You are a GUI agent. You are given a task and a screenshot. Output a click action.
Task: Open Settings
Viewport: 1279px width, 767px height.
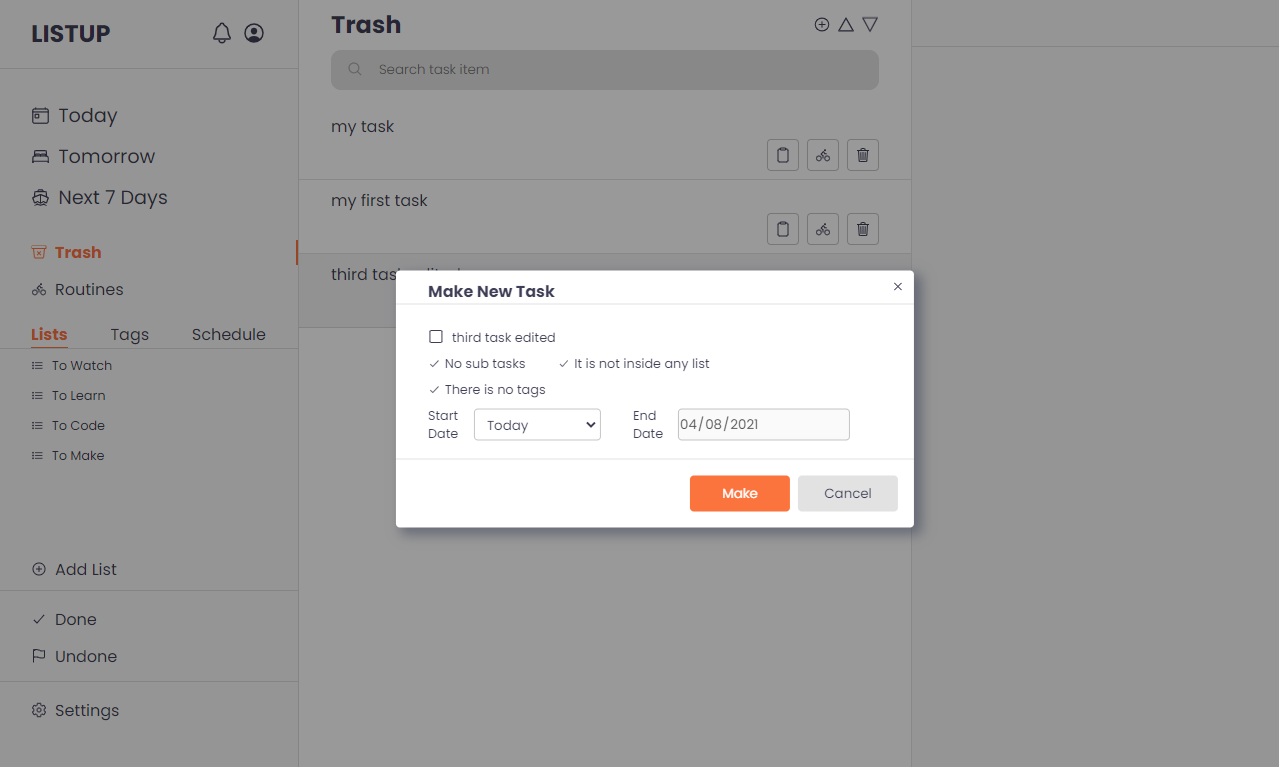pyautogui.click(x=87, y=710)
